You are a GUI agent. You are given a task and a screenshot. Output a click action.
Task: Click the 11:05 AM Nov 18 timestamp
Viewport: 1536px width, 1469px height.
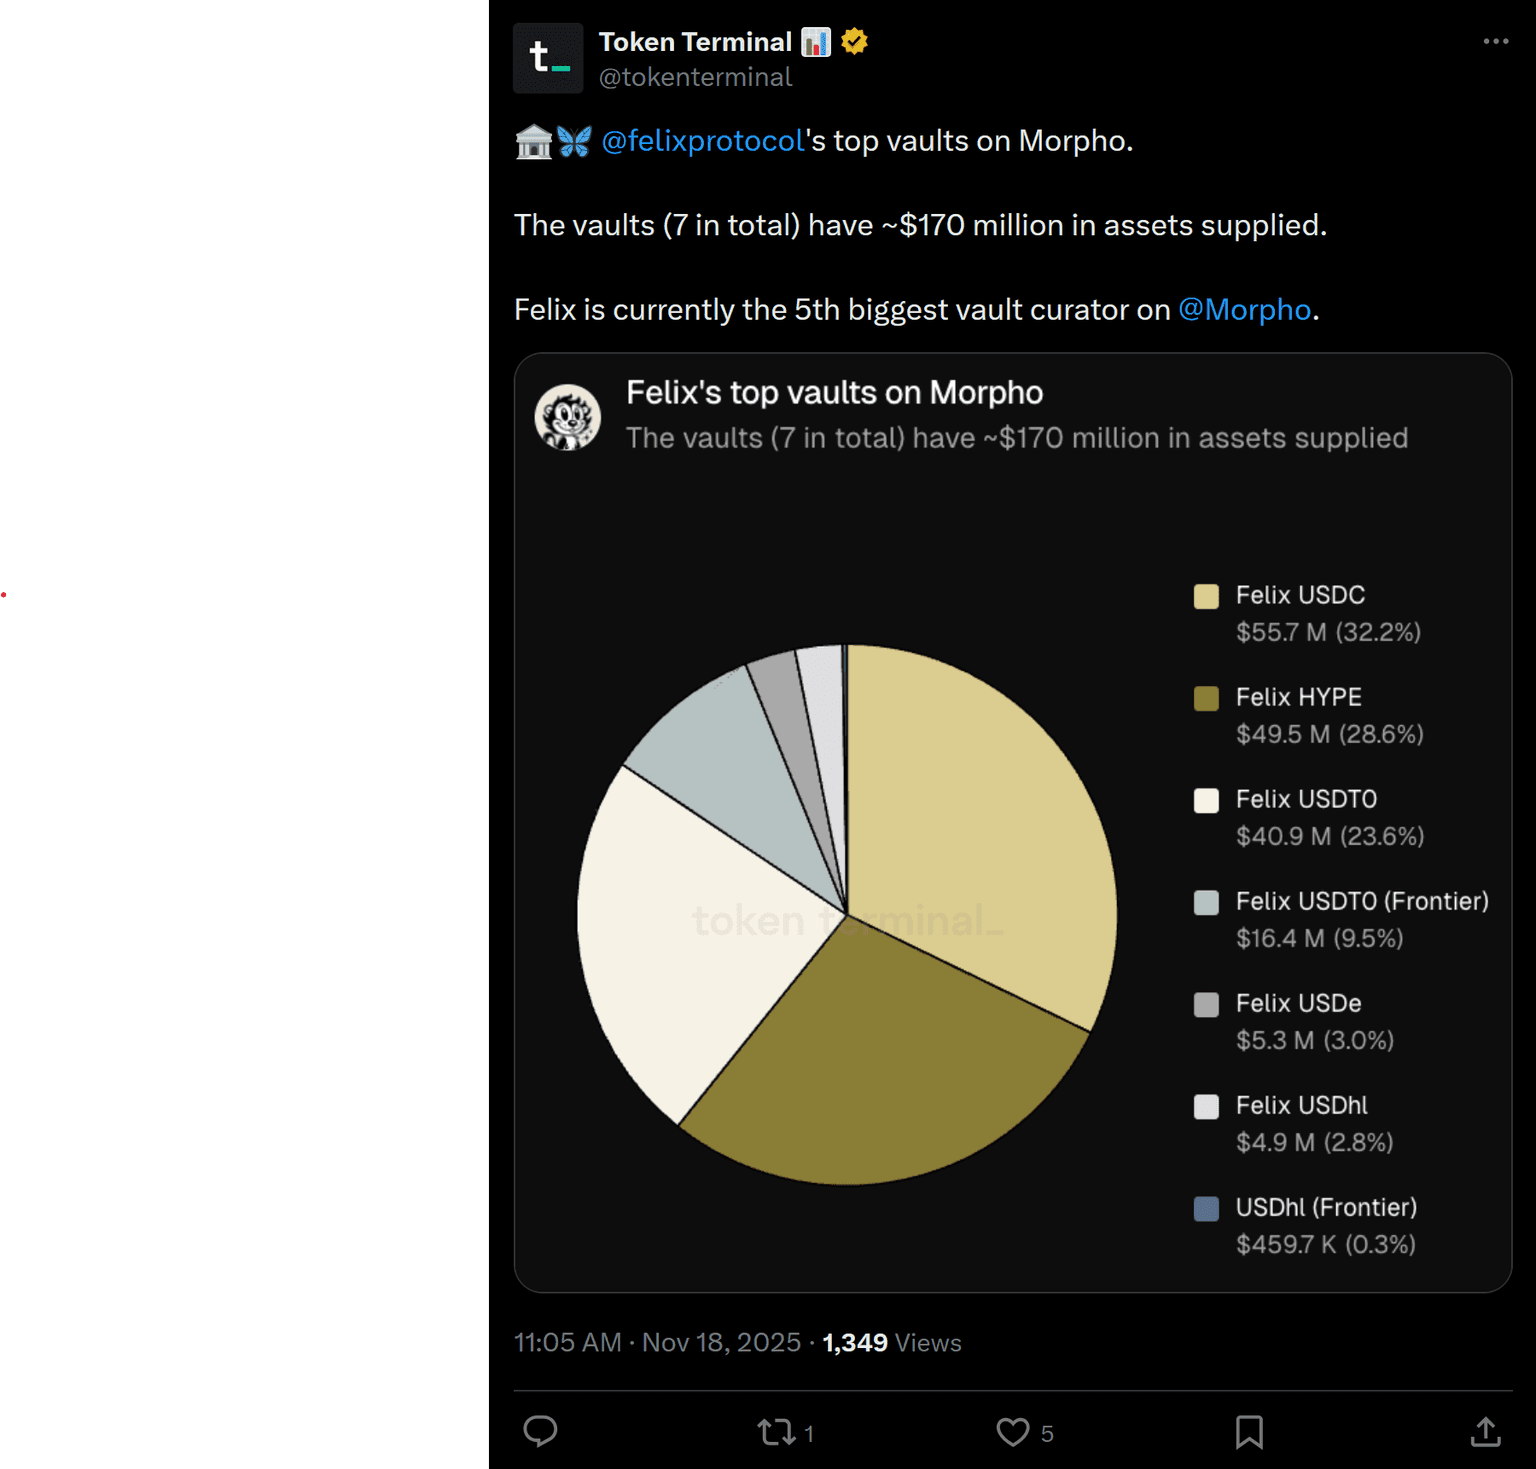click(x=657, y=1342)
